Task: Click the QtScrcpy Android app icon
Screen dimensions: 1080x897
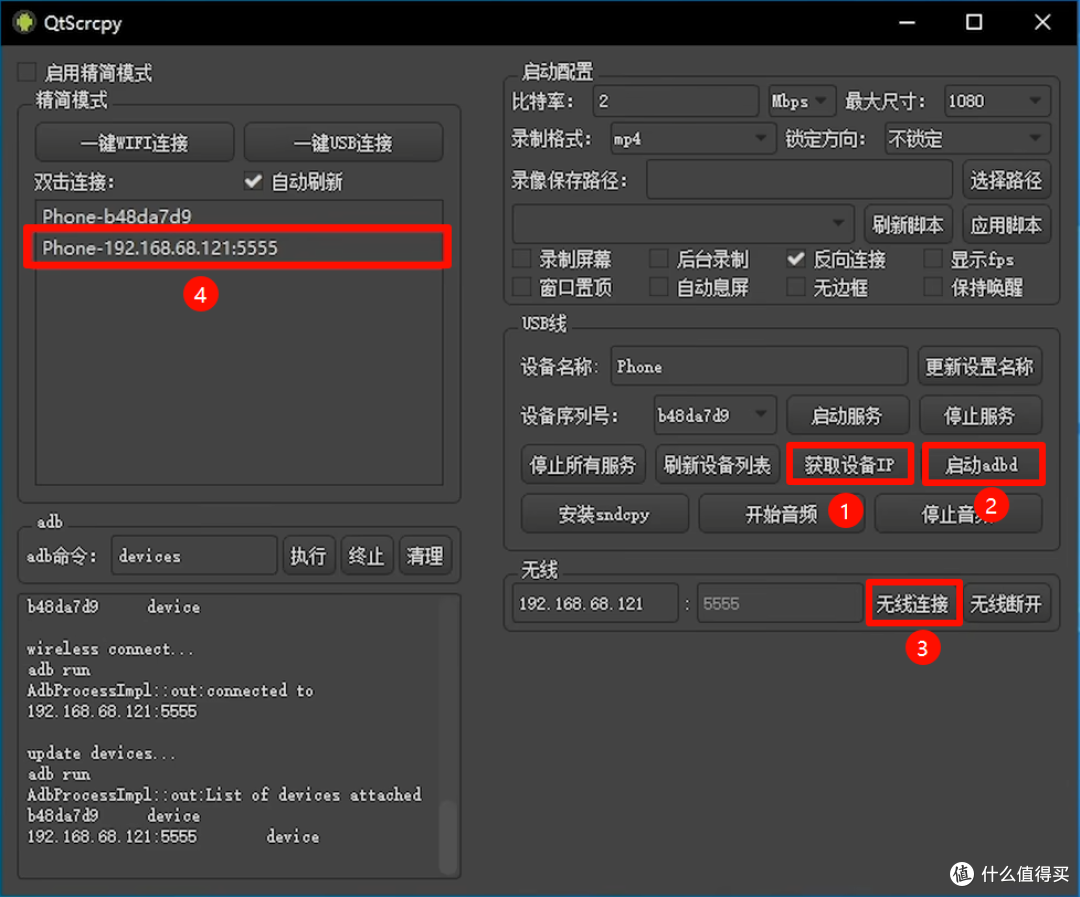Action: (x=25, y=22)
